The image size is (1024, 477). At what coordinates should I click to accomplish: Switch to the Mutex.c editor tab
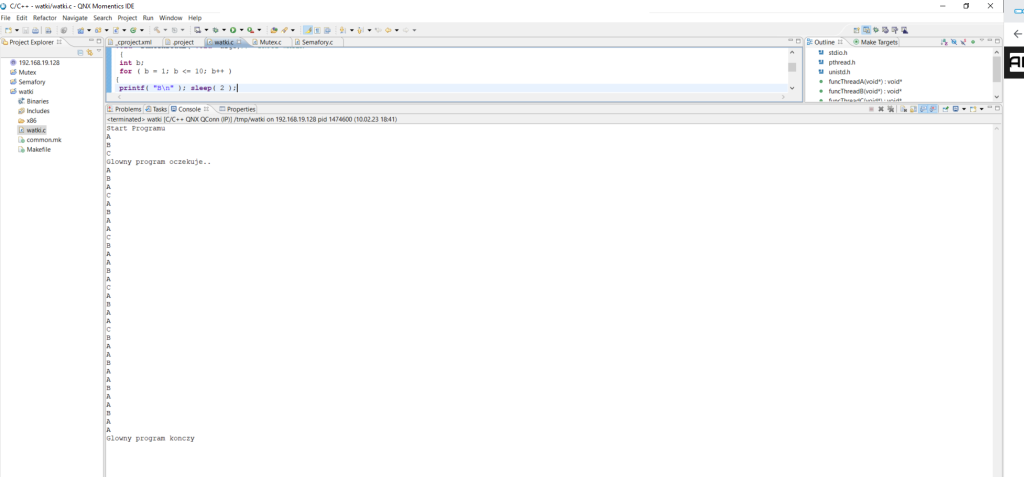click(269, 43)
